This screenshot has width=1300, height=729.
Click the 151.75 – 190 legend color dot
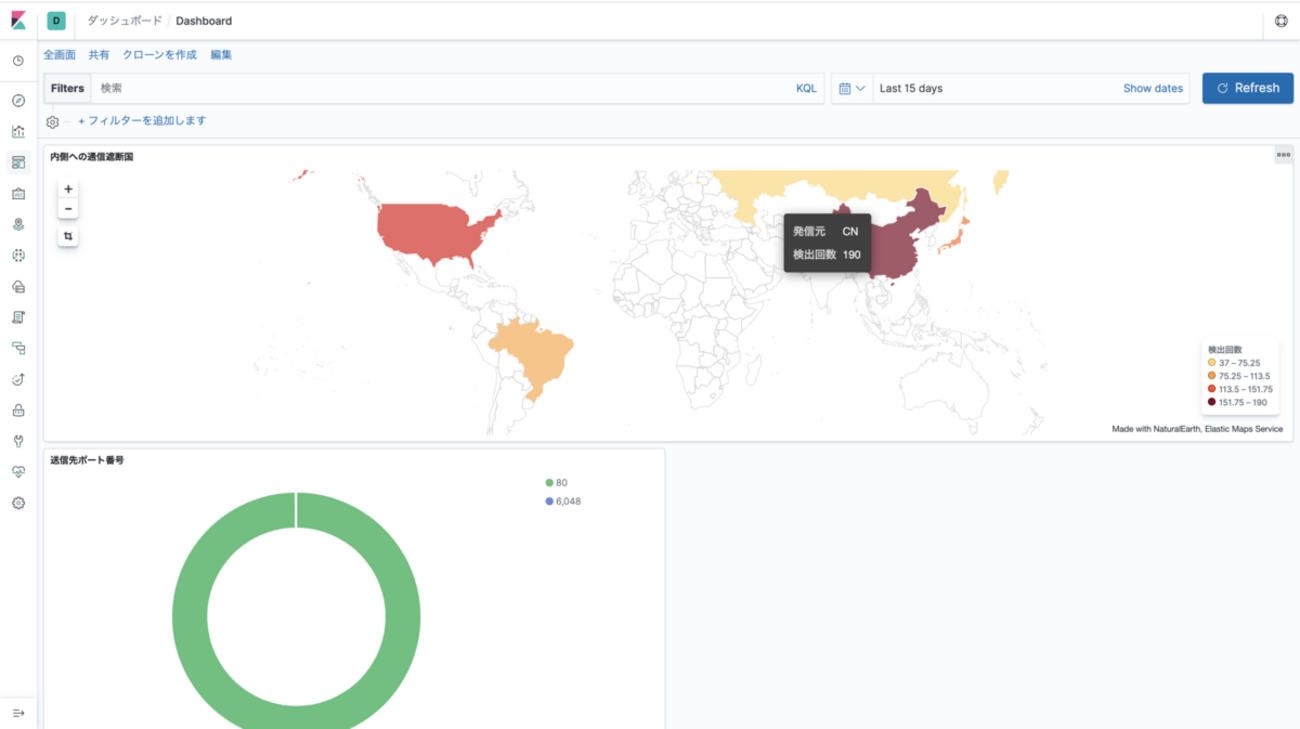[1212, 403]
